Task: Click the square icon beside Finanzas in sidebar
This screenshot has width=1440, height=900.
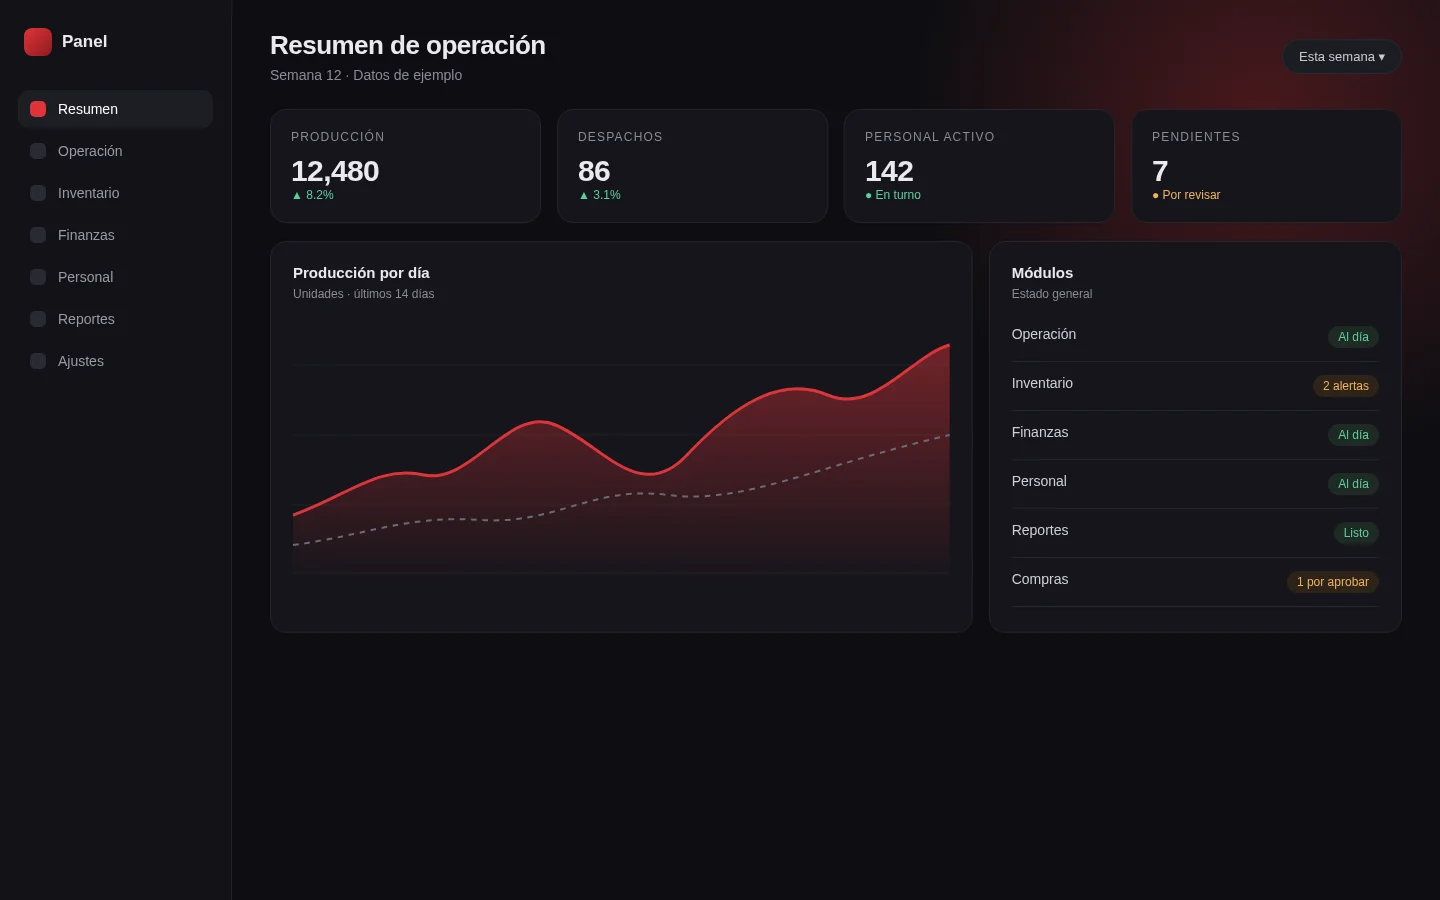Action: pyautogui.click(x=38, y=235)
